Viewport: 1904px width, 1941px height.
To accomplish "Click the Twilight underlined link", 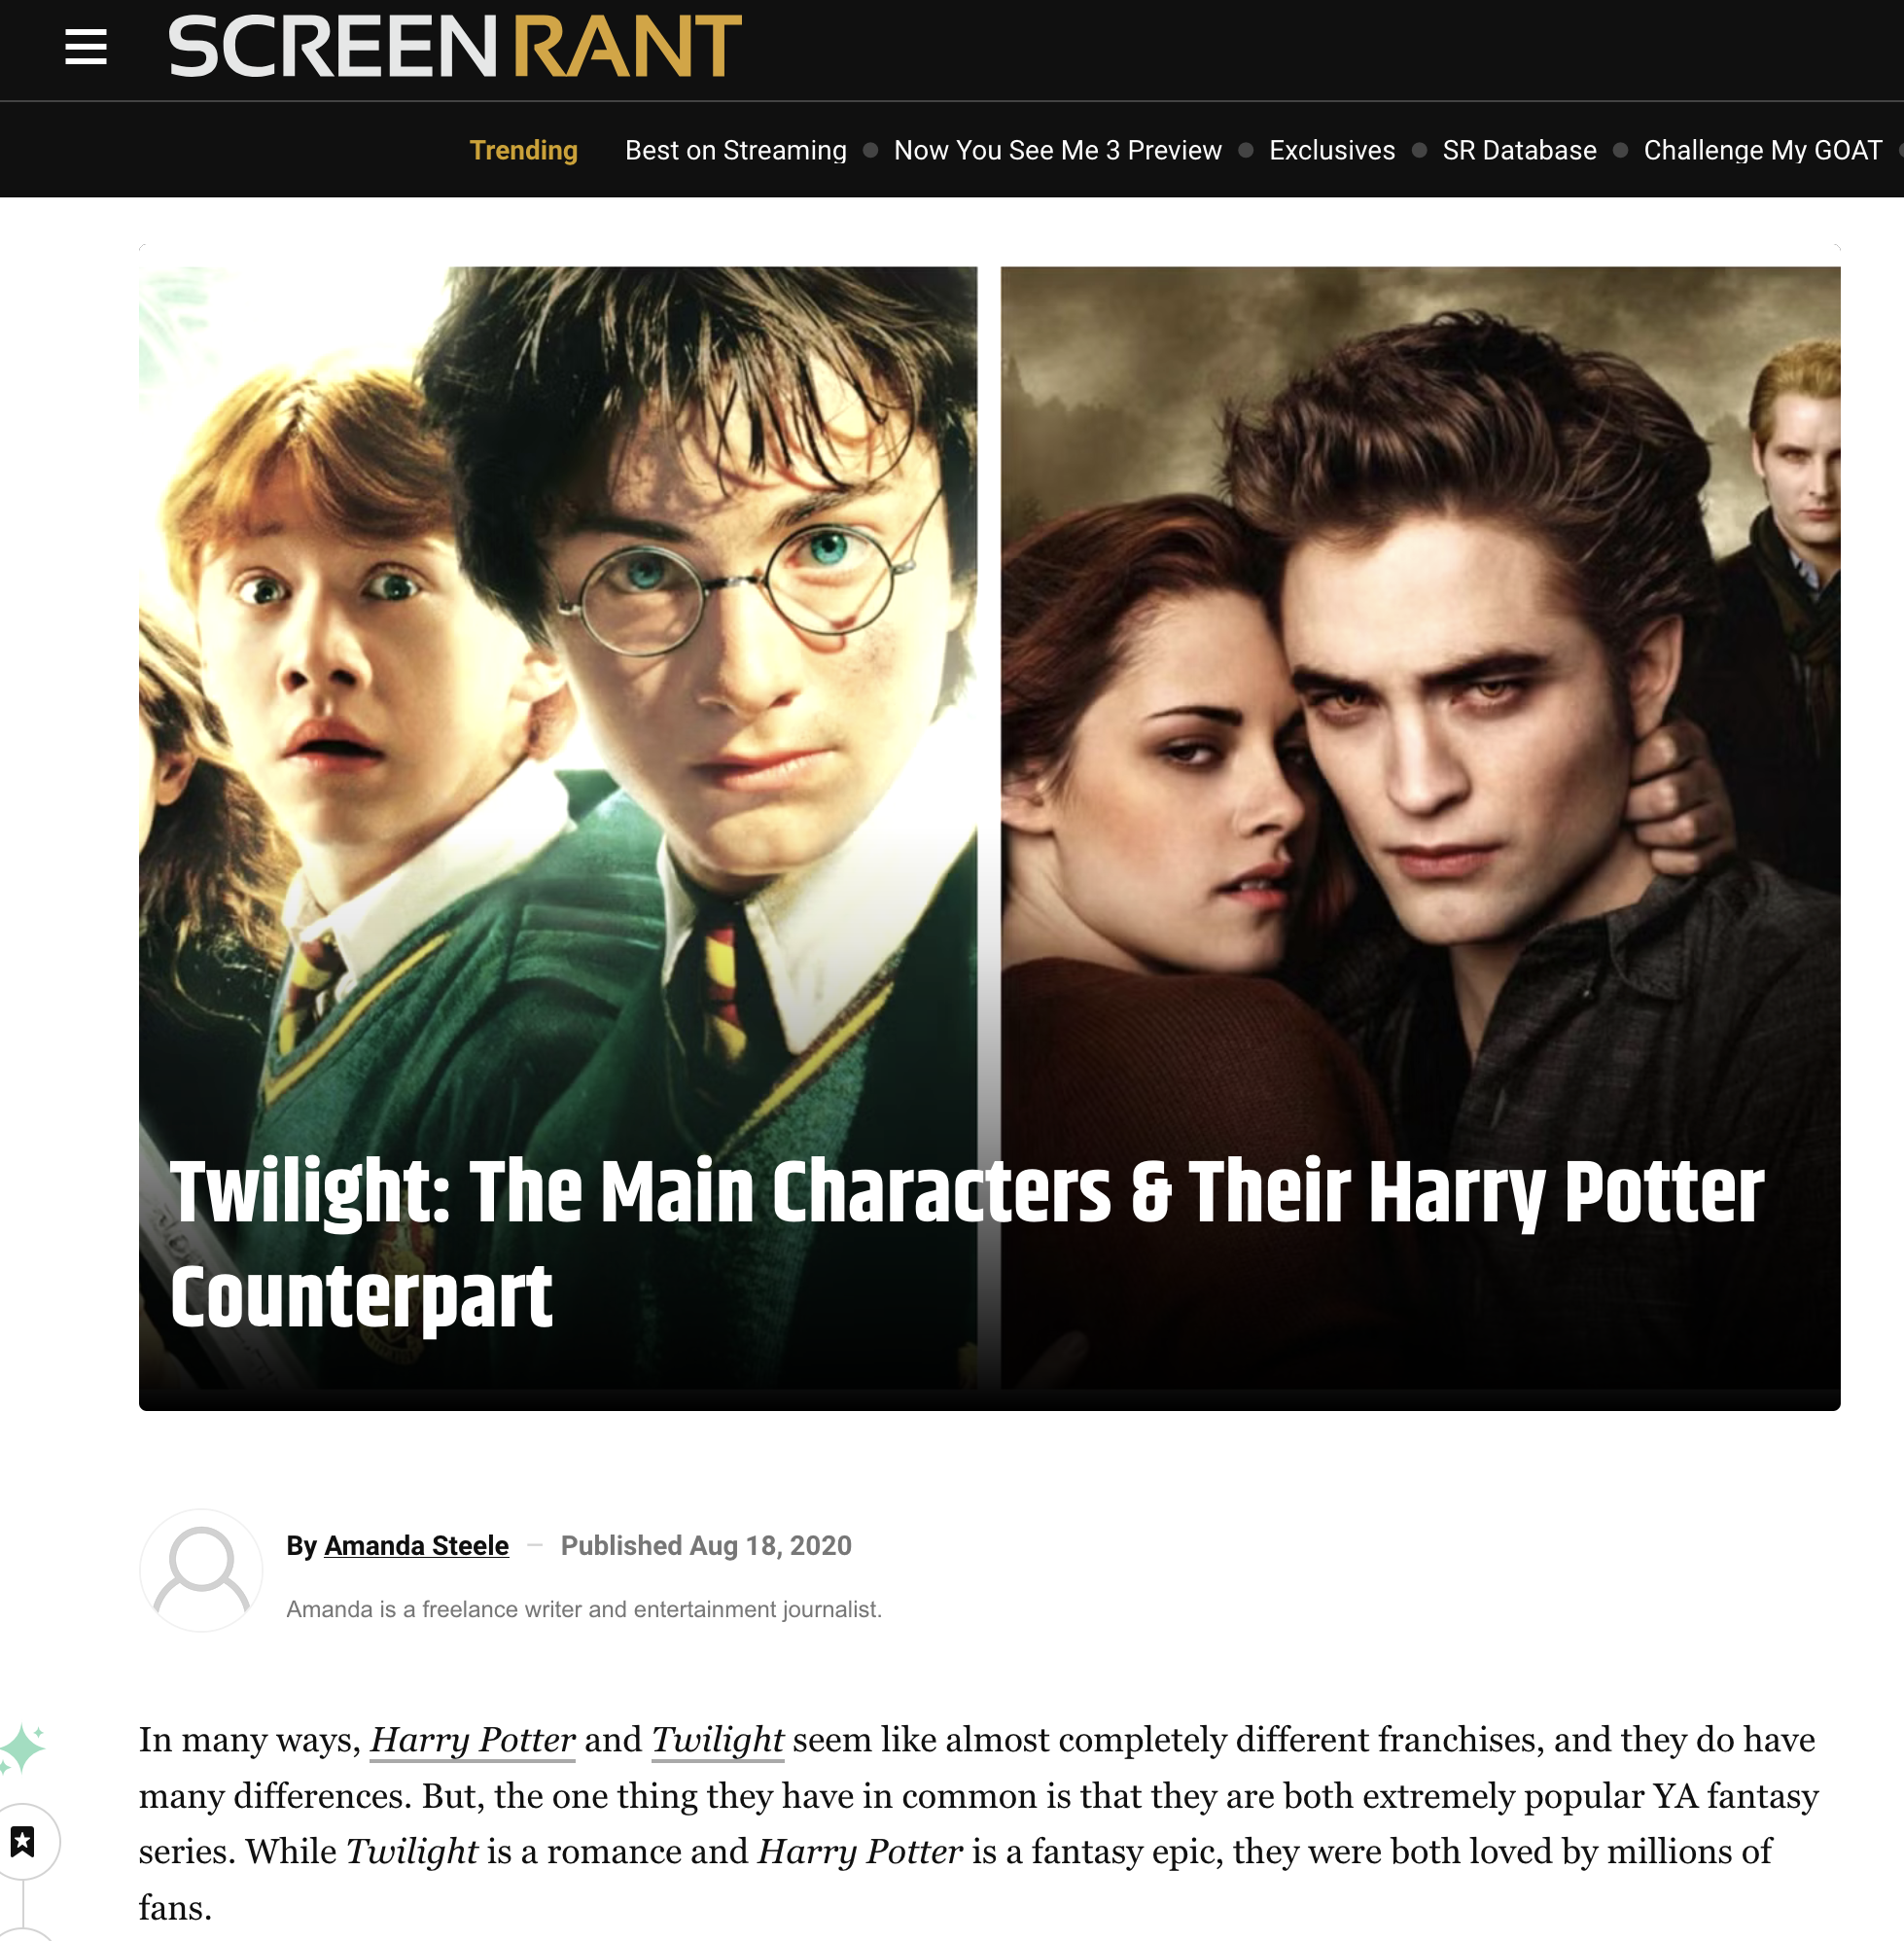I will tap(718, 1740).
